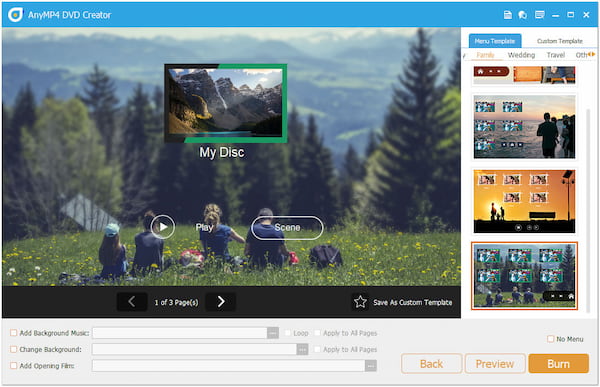Screen dimensions: 600x387
Task: Open the file document icon in the title bar
Action: 507,15
